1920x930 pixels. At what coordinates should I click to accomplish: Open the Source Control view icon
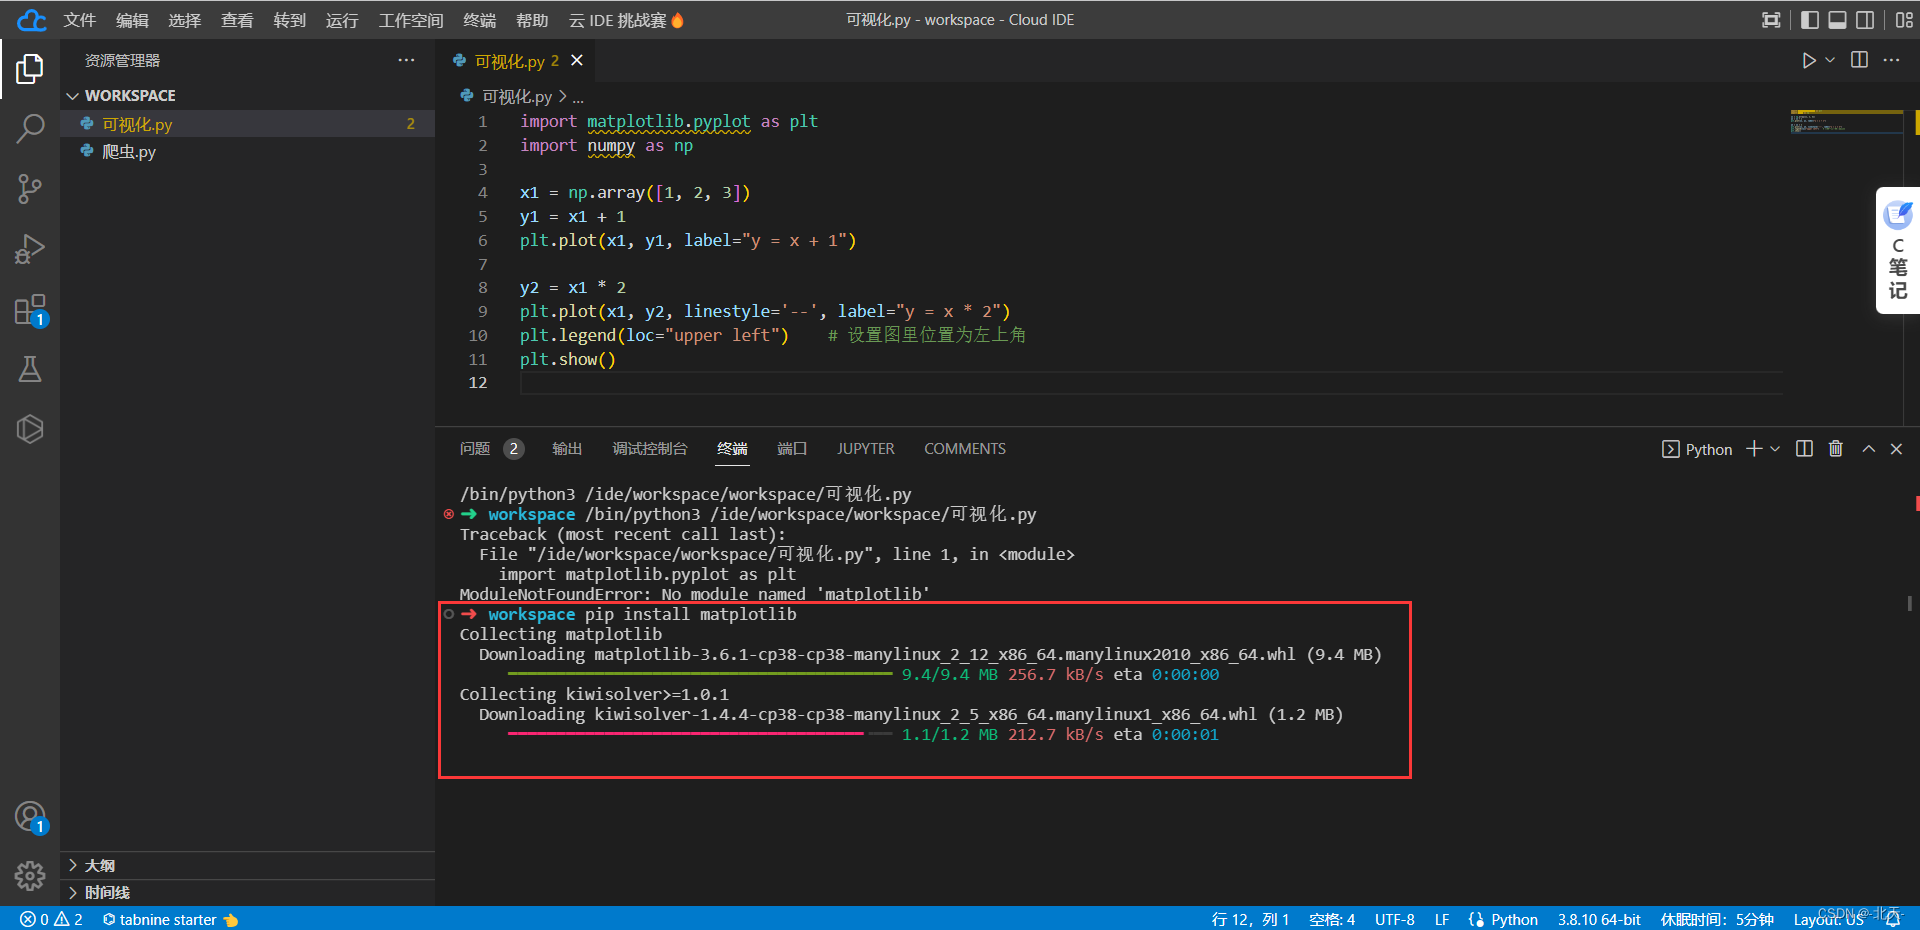[x=30, y=189]
